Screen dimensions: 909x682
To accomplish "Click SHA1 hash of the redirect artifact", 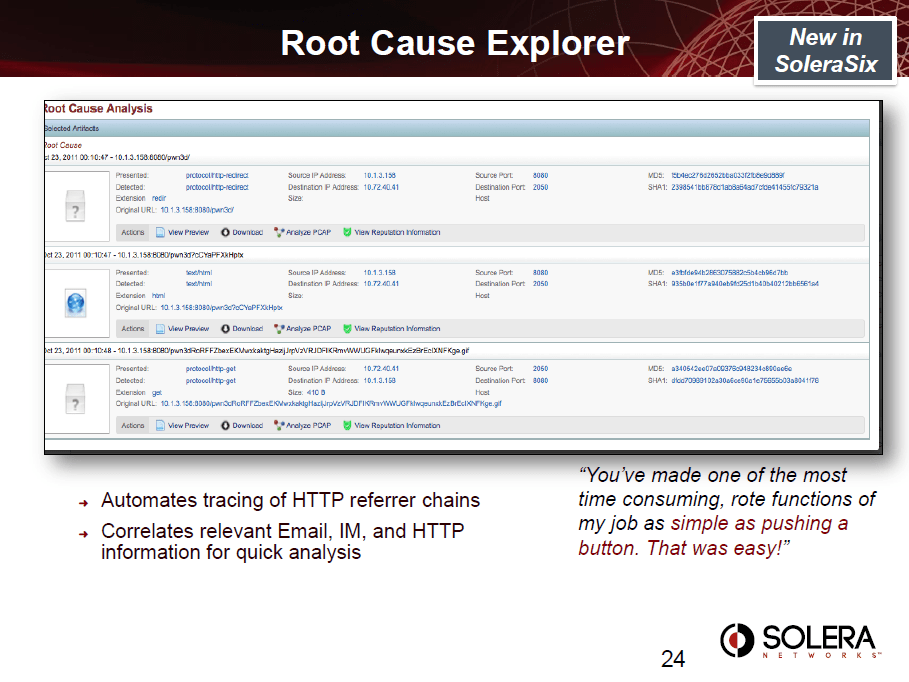I will click(745, 187).
